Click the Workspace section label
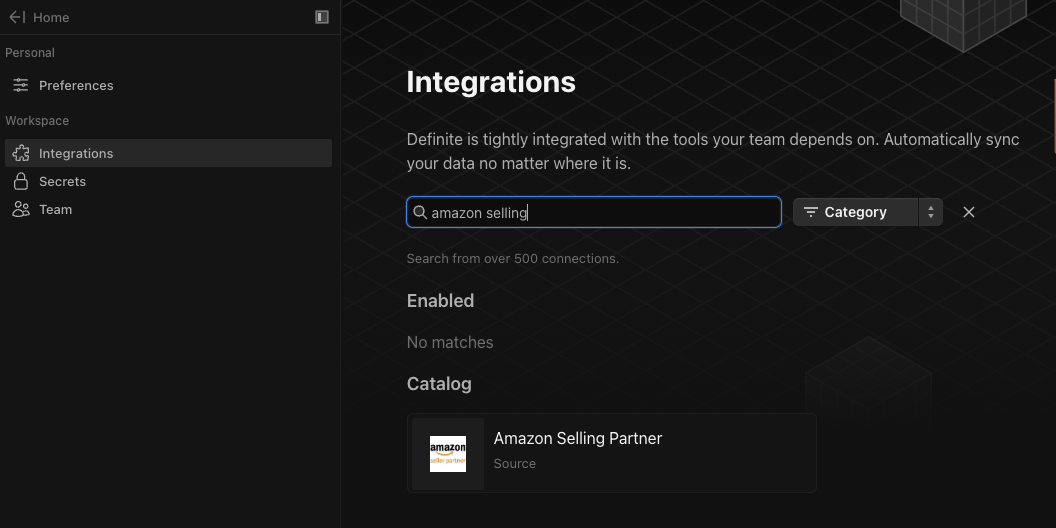This screenshot has height=528, width=1056. pos(37,121)
